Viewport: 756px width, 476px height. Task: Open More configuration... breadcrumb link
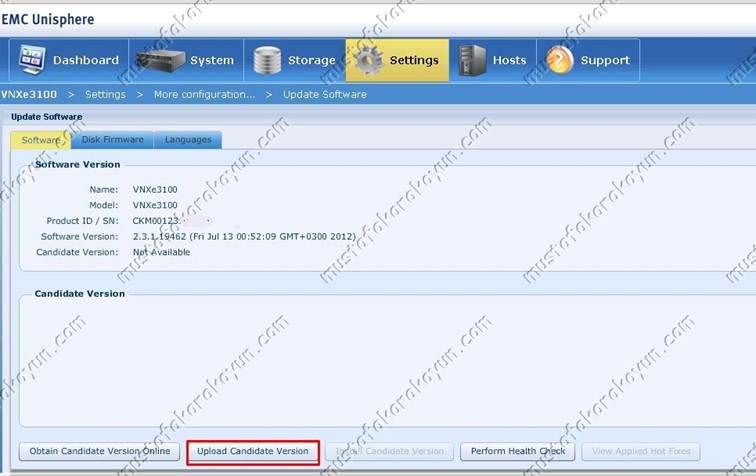pyautogui.click(x=204, y=95)
